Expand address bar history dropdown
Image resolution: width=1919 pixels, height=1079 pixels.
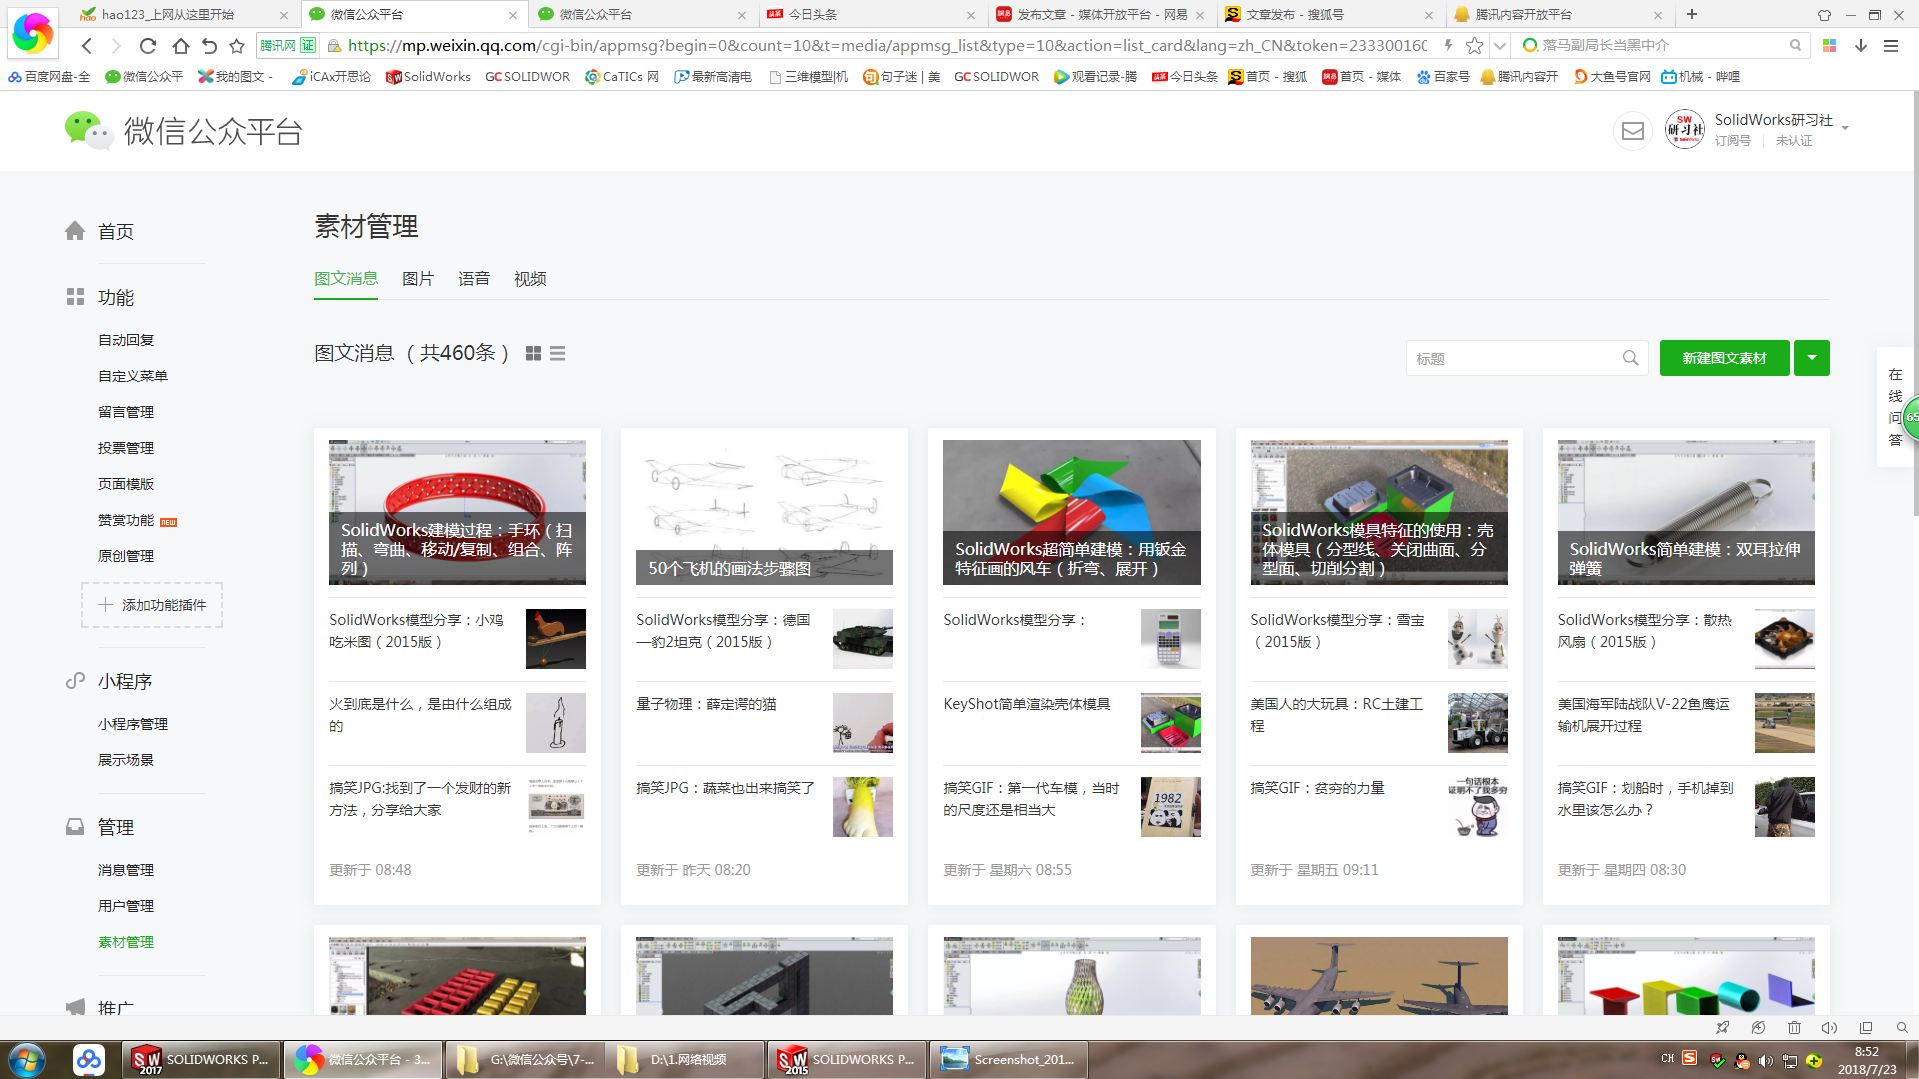pos(1499,46)
